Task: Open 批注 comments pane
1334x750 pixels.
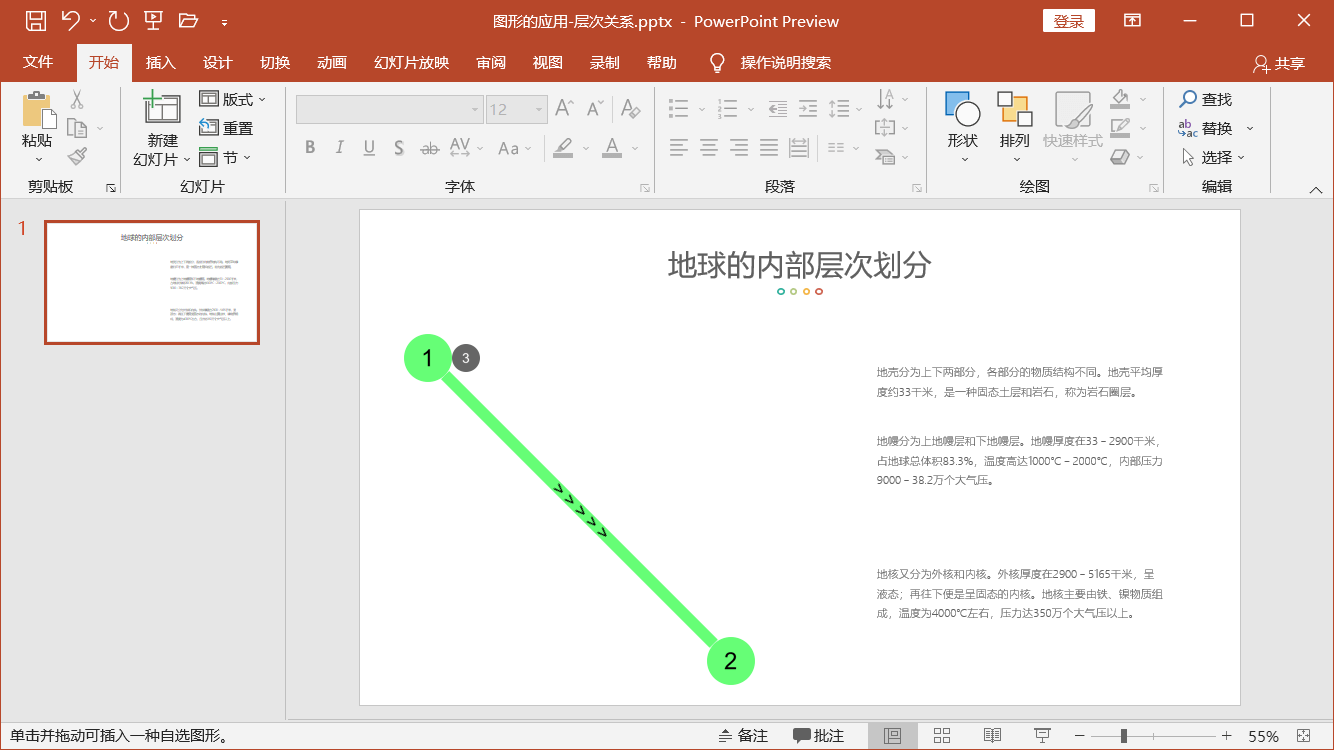Action: tap(818, 736)
